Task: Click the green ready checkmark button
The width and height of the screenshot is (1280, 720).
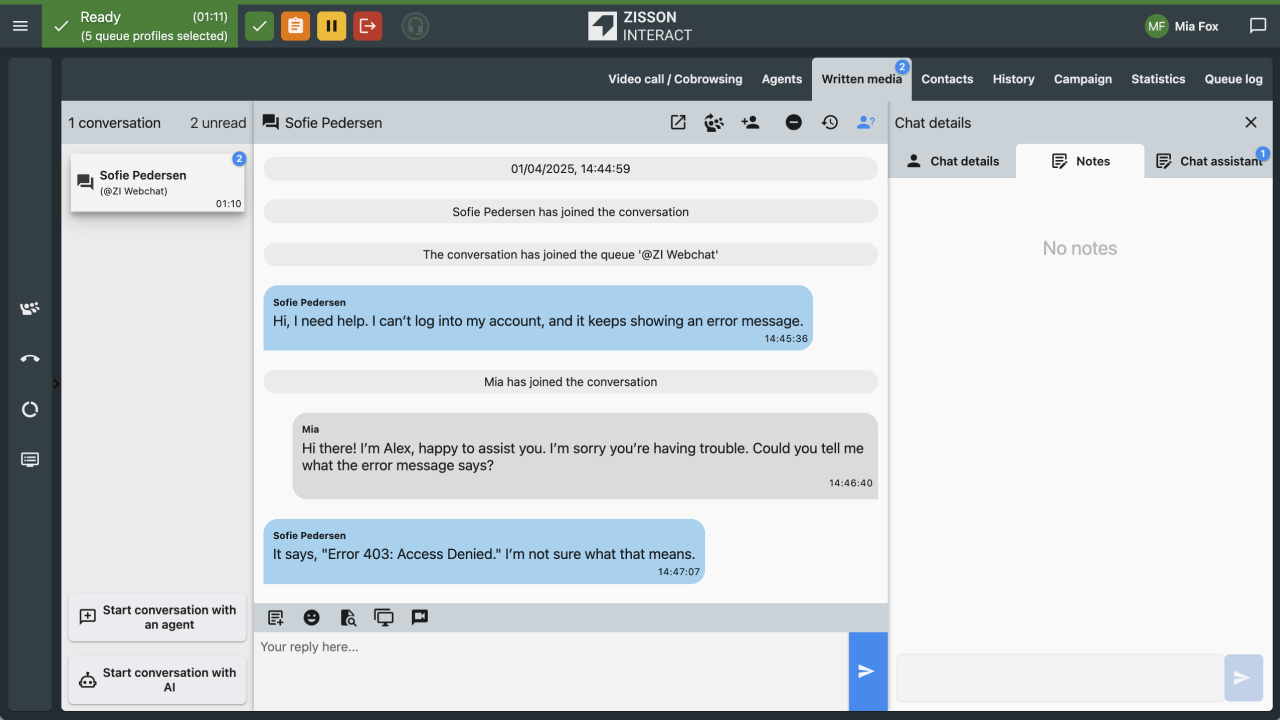Action: pos(259,26)
